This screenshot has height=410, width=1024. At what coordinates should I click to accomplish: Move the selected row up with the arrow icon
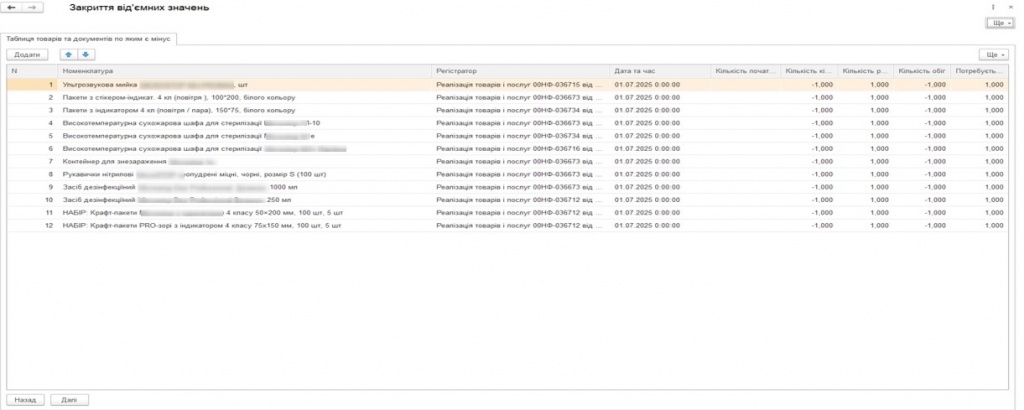pos(68,54)
